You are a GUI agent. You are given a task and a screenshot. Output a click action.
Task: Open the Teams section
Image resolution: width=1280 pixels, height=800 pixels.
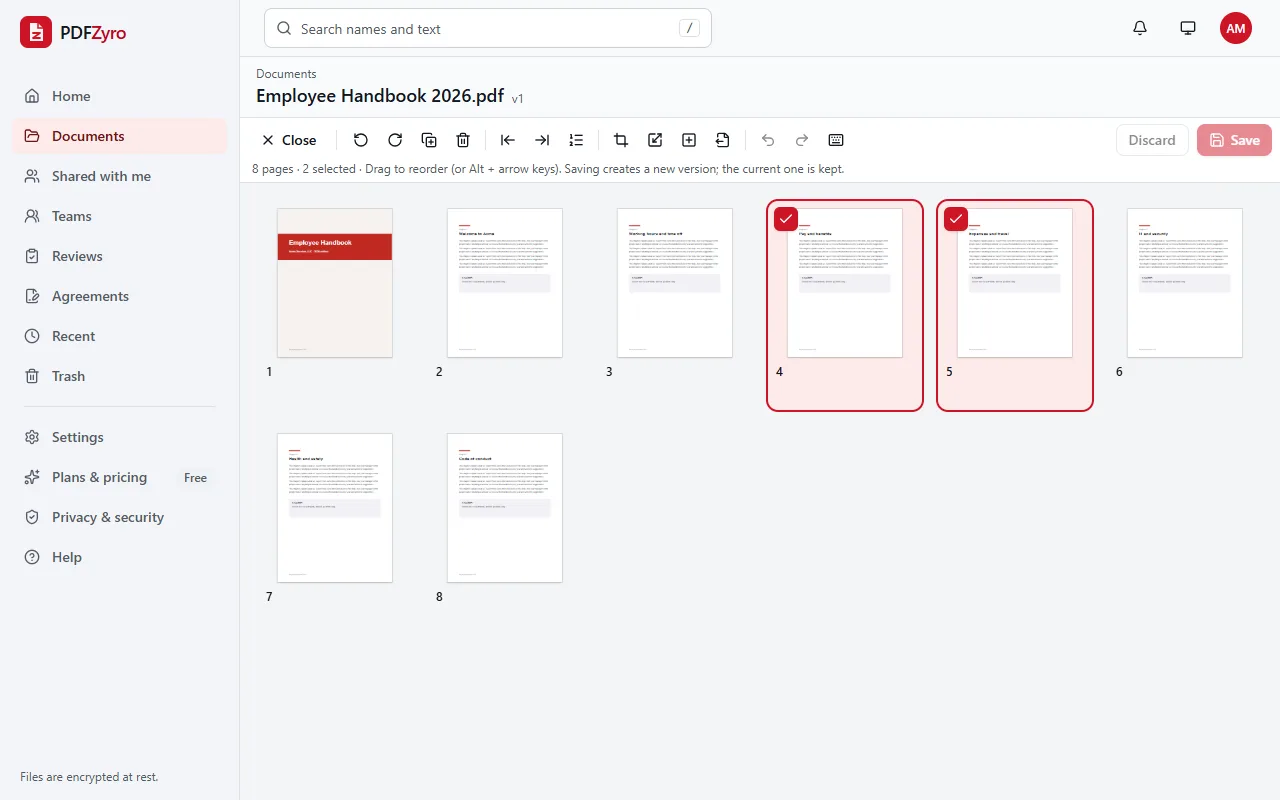click(120, 216)
